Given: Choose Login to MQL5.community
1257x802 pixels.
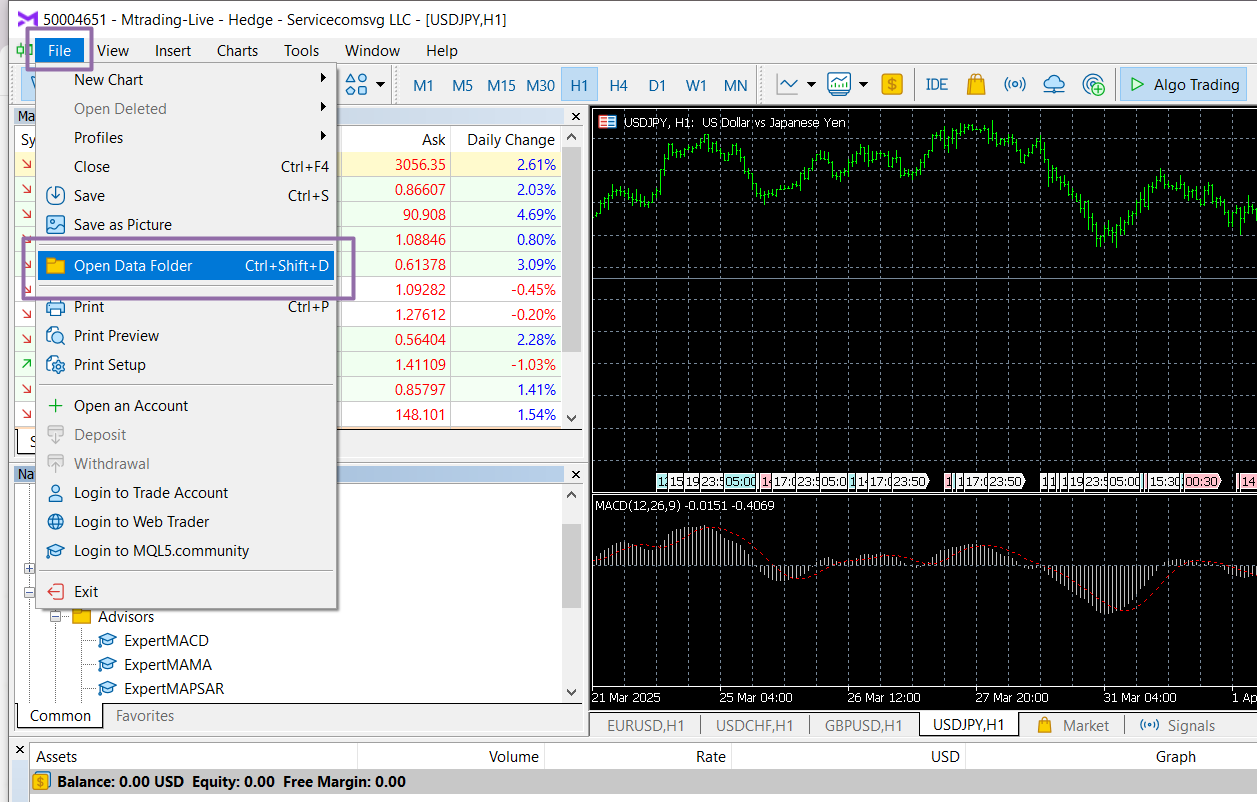Looking at the screenshot, I should coord(186,551).
